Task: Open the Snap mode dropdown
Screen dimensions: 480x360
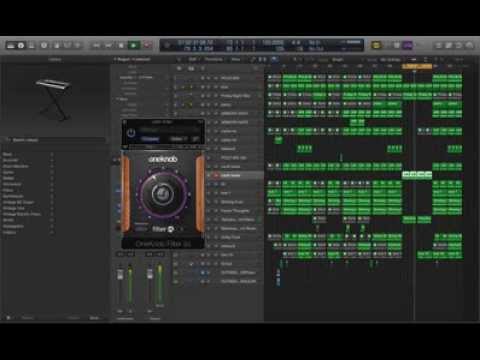Action: coord(337,60)
